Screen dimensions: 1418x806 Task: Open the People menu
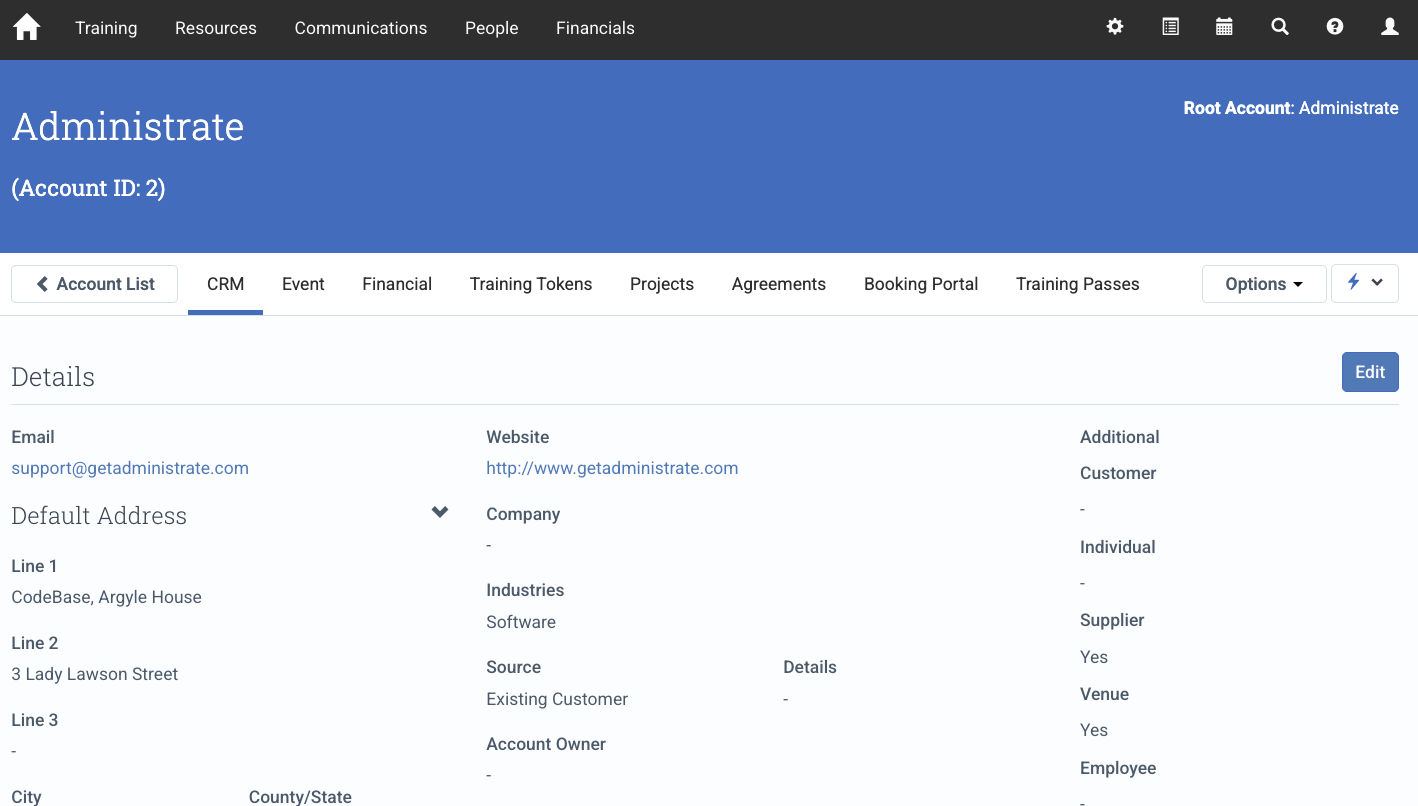[x=492, y=28]
